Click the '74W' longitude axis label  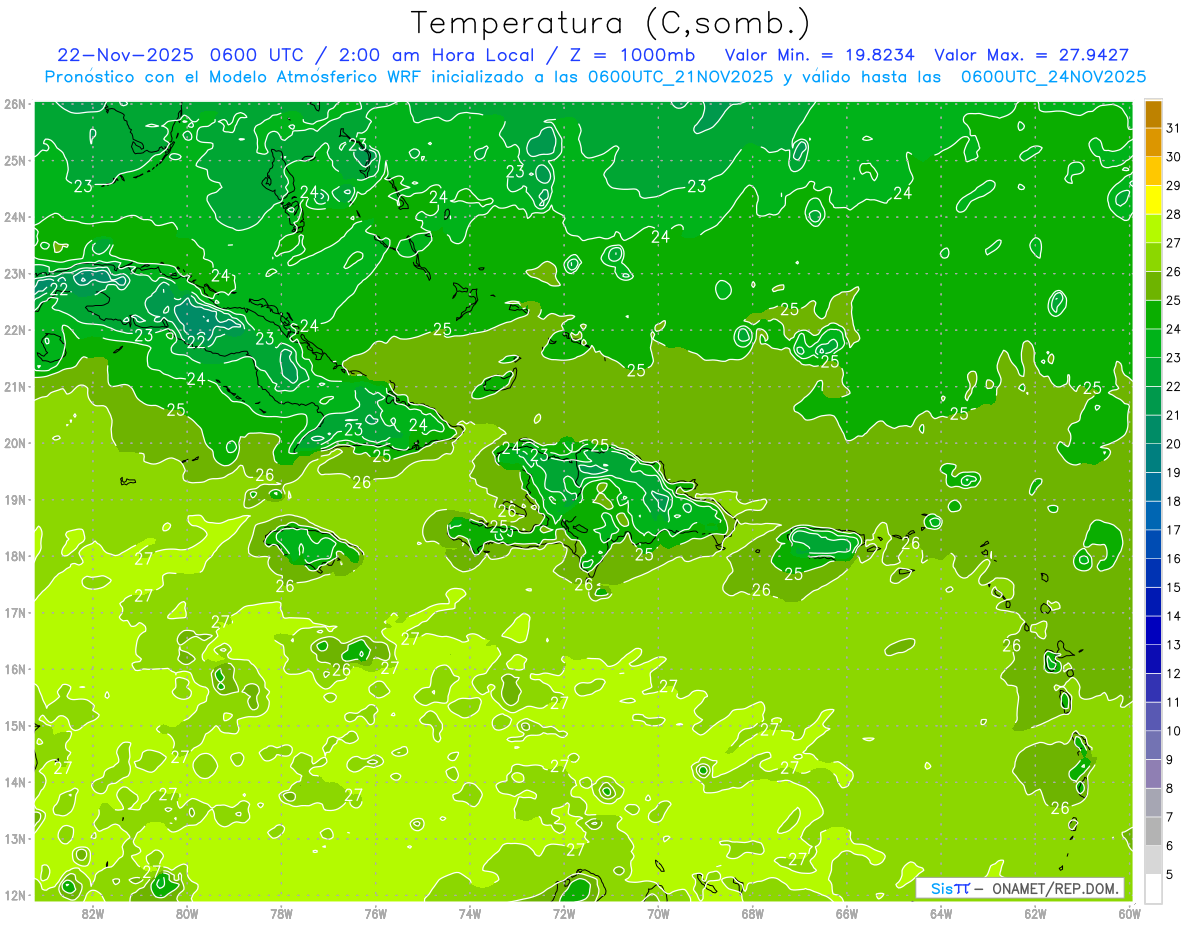tap(470, 912)
